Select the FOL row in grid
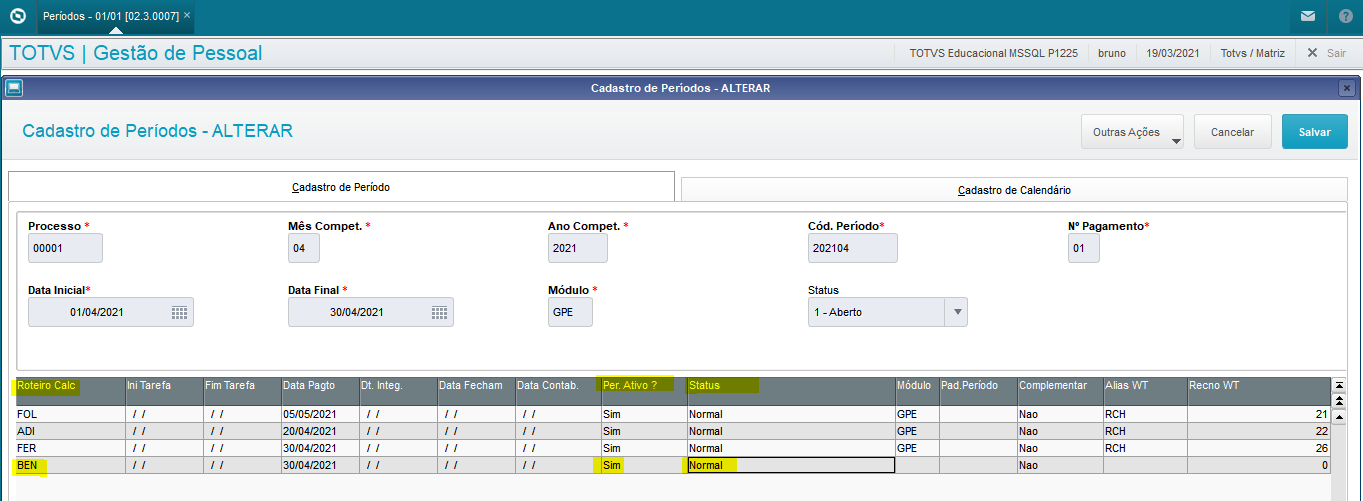 coord(672,414)
